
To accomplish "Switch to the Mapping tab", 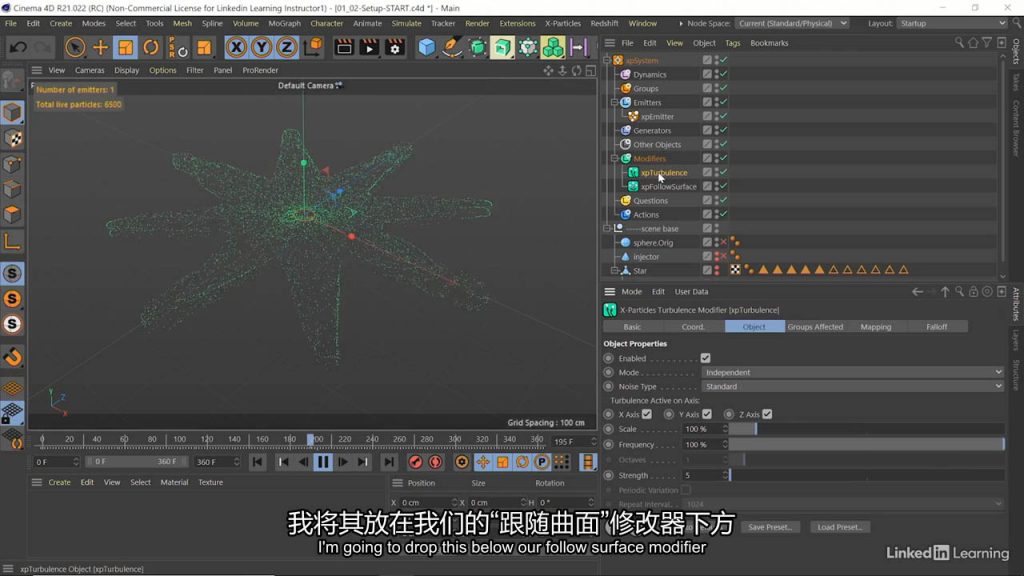I will tap(876, 327).
